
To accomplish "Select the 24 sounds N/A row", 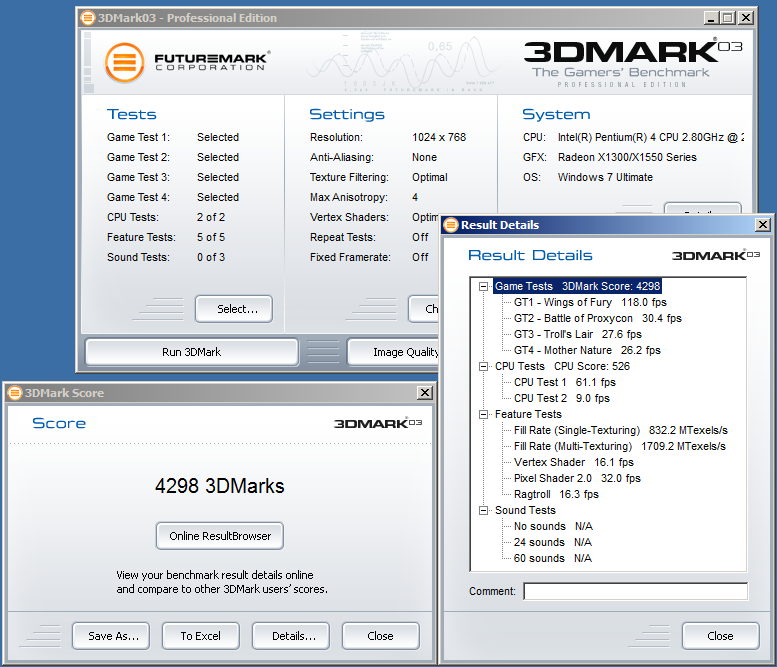I will tap(553, 543).
